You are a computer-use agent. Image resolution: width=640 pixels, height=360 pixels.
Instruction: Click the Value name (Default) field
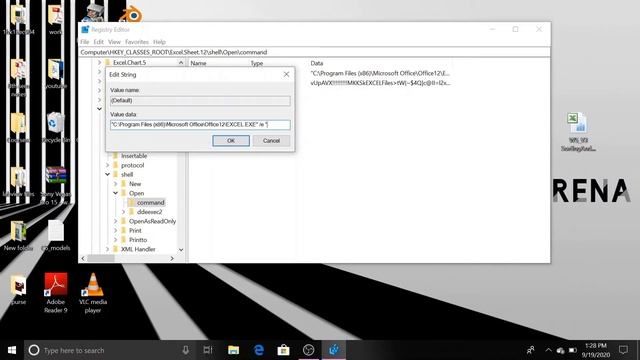pos(200,100)
